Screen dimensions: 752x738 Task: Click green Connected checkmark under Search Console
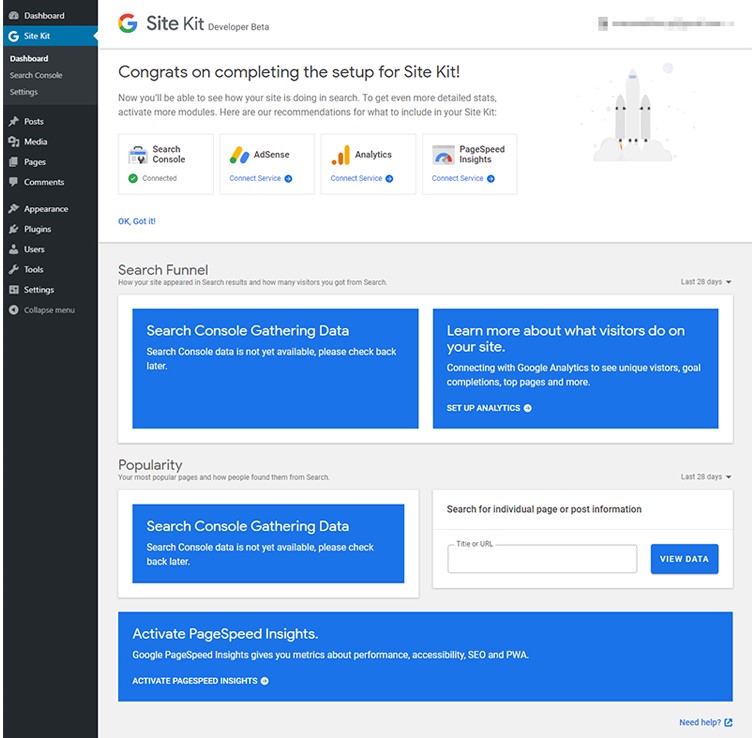[133, 178]
